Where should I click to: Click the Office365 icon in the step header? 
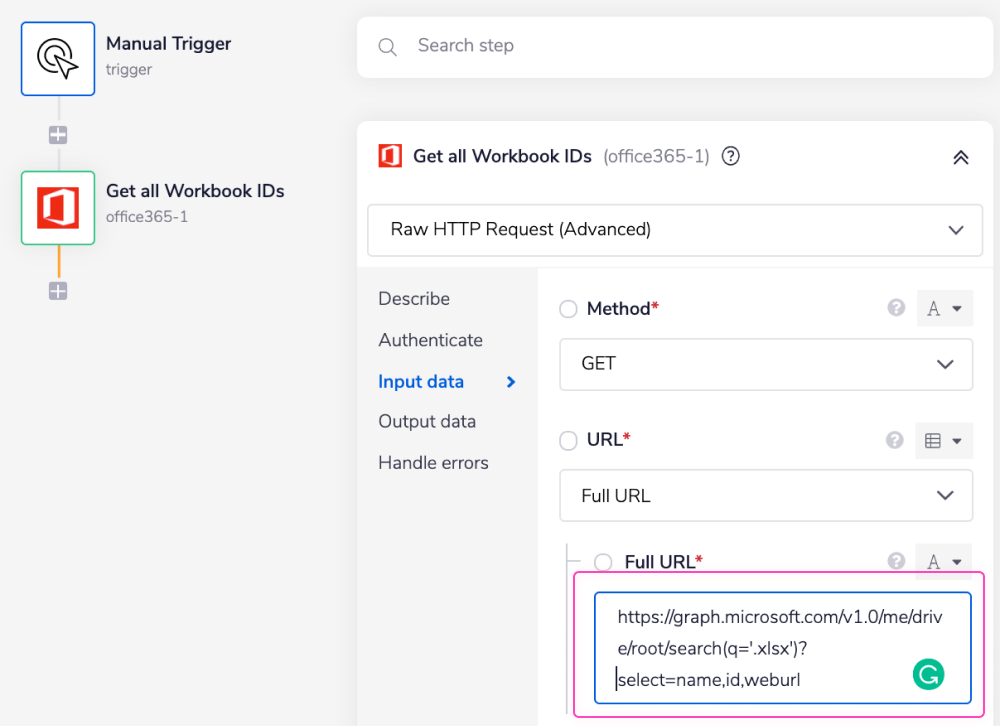click(x=389, y=156)
